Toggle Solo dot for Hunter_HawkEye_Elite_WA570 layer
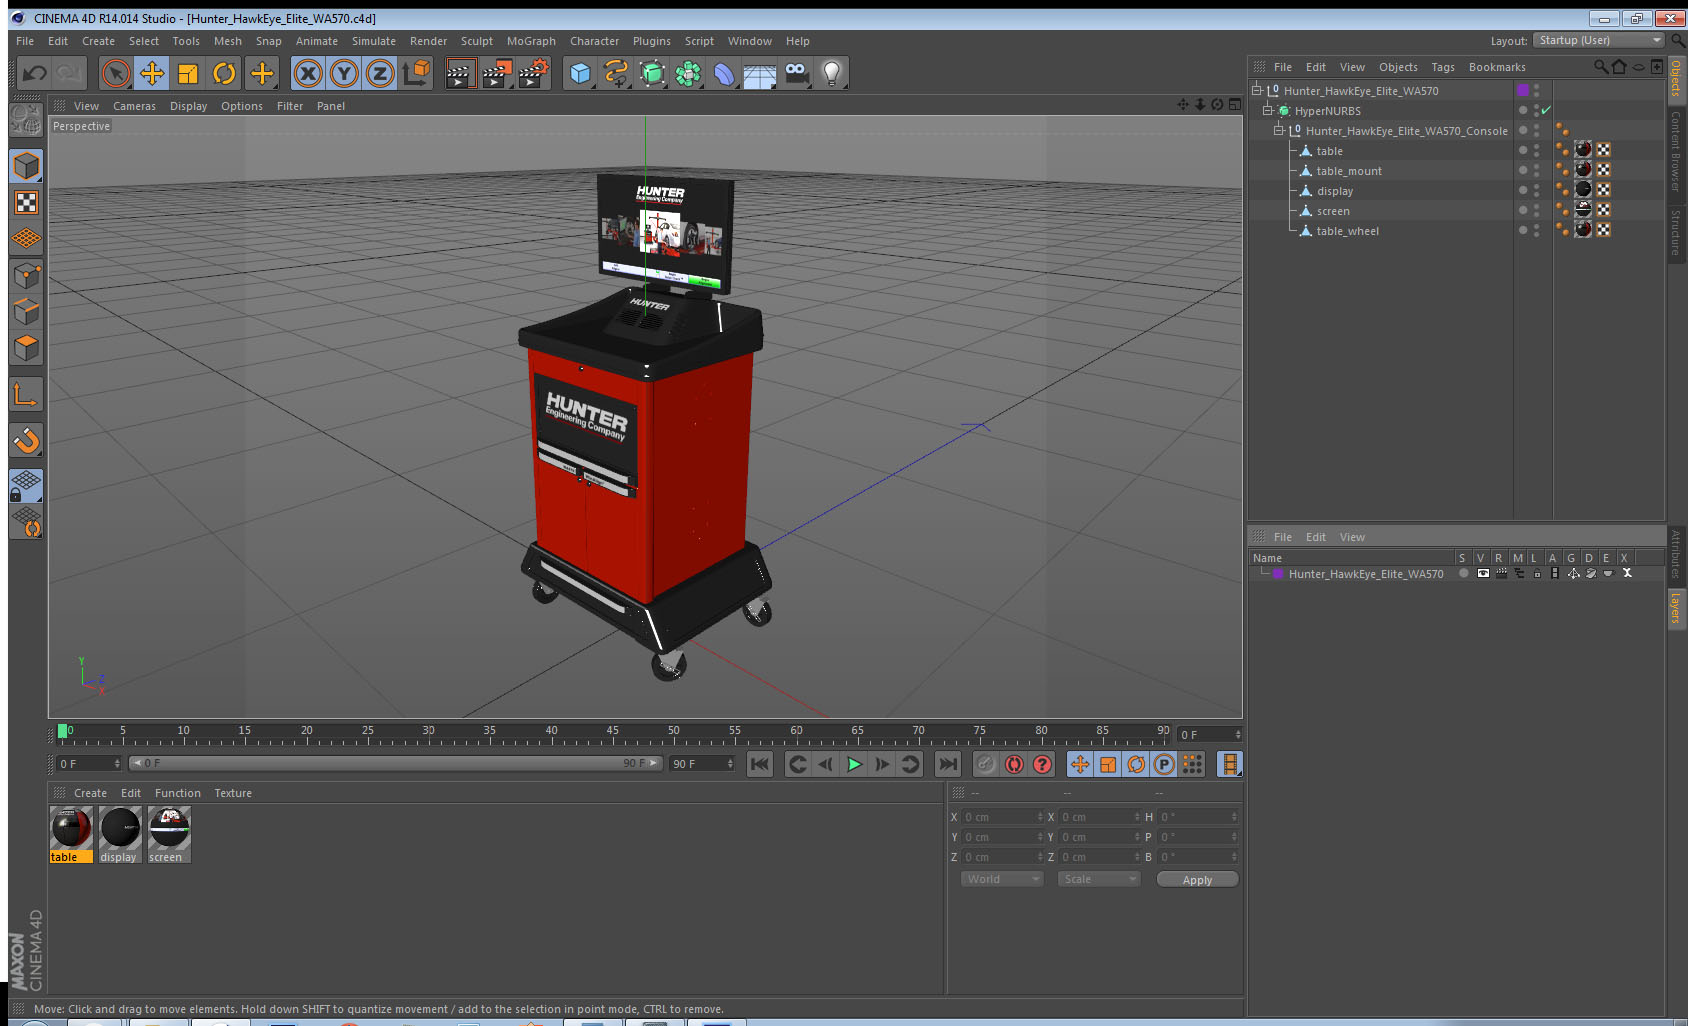 tap(1463, 573)
